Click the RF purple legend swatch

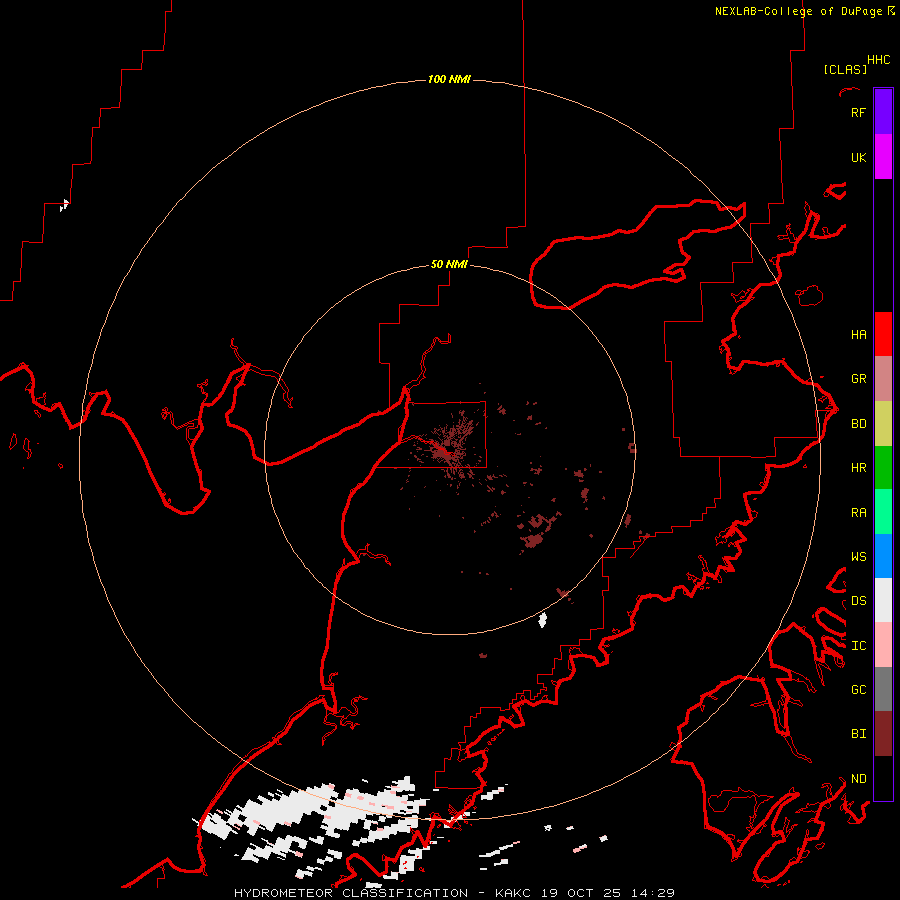pyautogui.click(x=883, y=112)
